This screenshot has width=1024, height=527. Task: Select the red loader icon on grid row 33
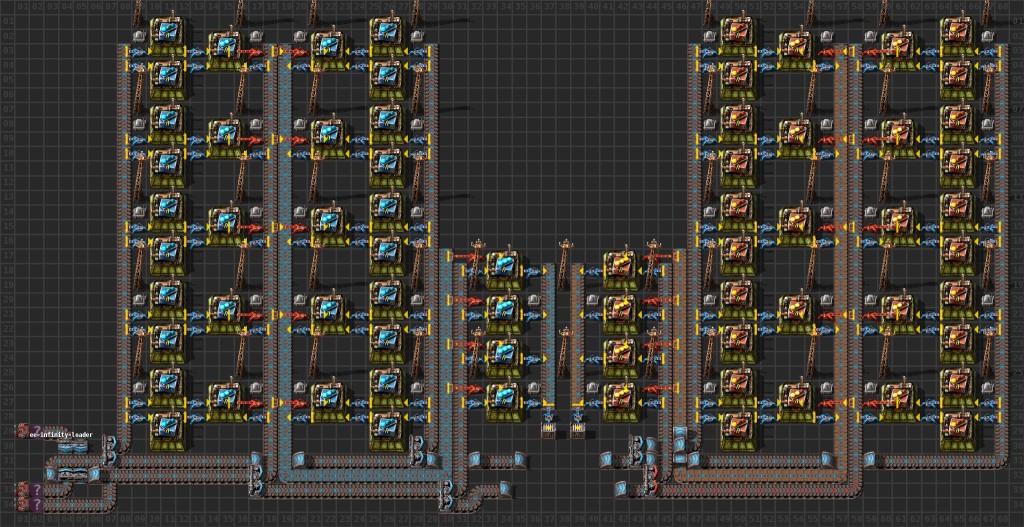(x=23, y=489)
